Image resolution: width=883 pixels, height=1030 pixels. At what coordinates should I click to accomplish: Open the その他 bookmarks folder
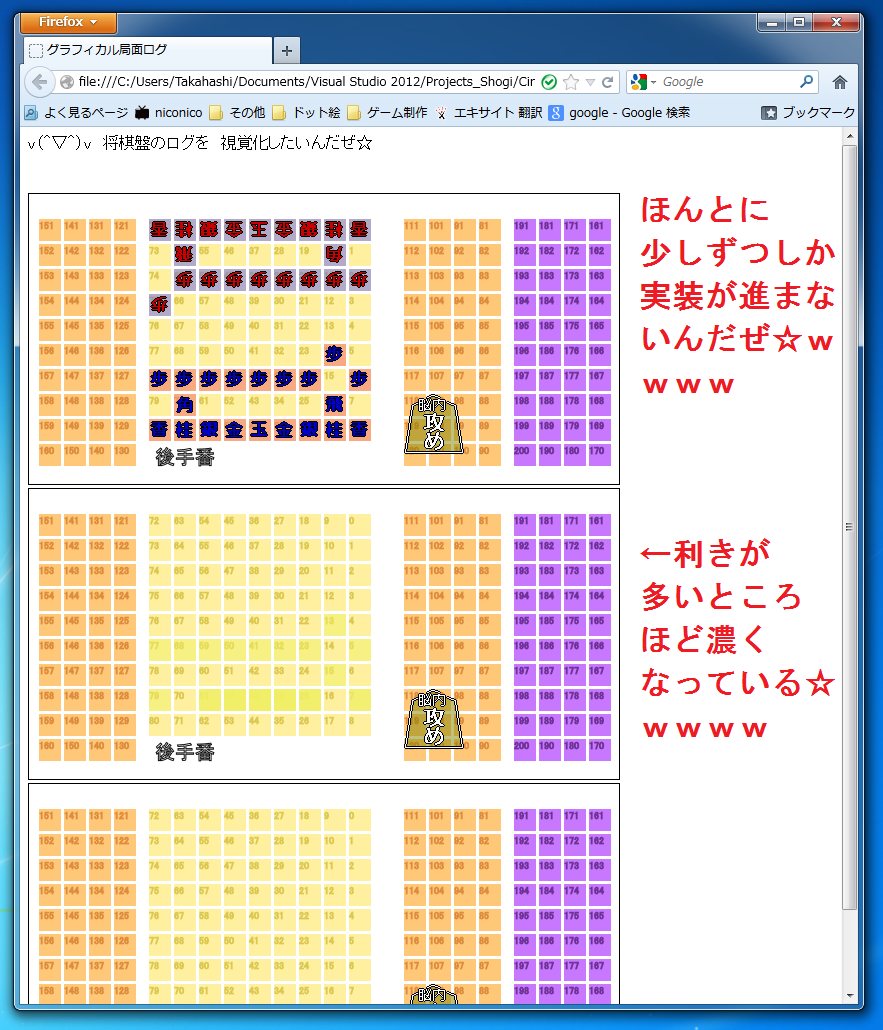click(238, 113)
